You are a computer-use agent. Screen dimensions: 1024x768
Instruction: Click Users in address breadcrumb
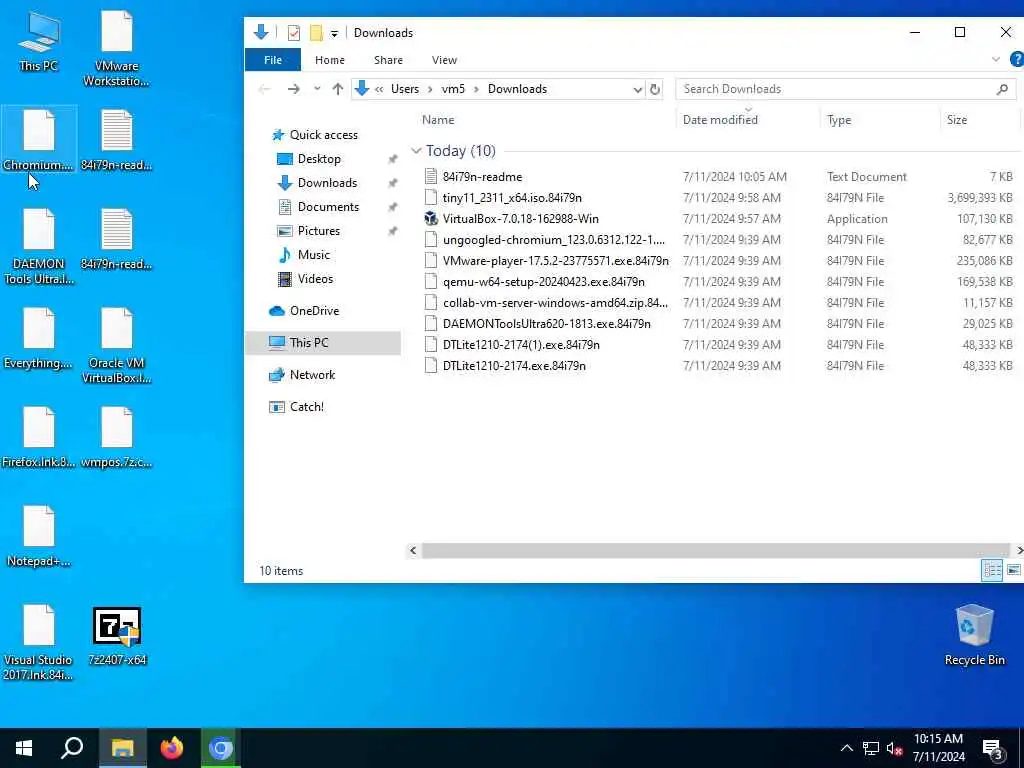(404, 89)
